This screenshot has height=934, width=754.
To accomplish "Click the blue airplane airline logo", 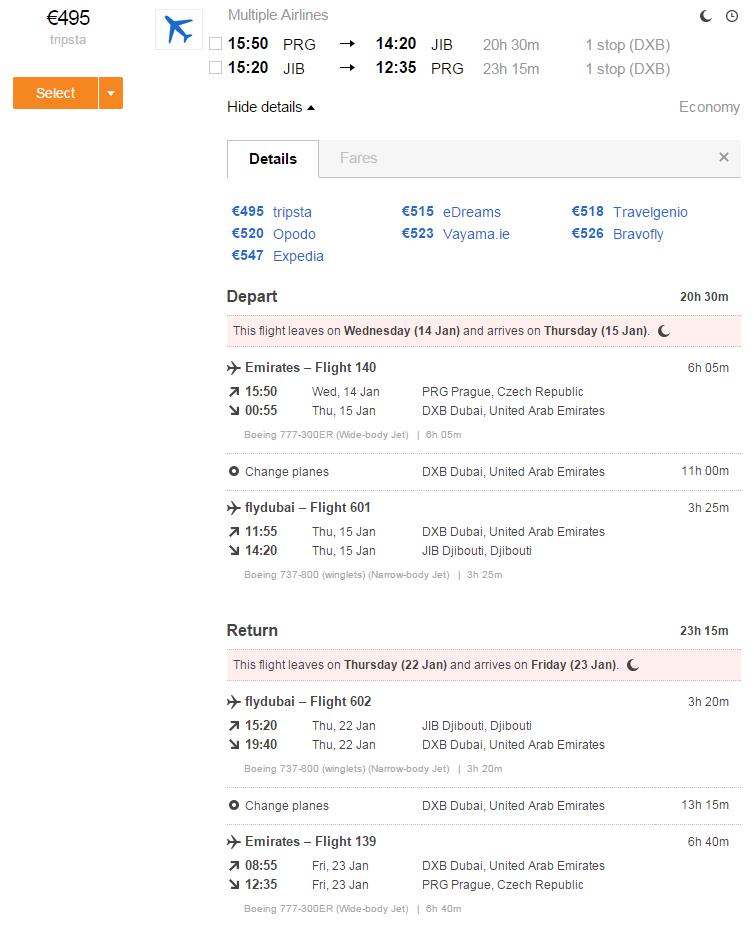I will [179, 29].
